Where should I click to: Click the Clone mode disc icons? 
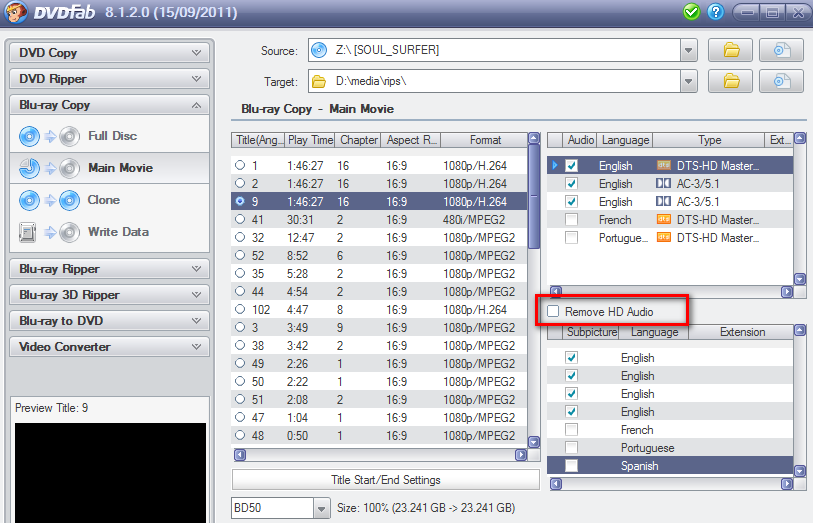click(49, 201)
